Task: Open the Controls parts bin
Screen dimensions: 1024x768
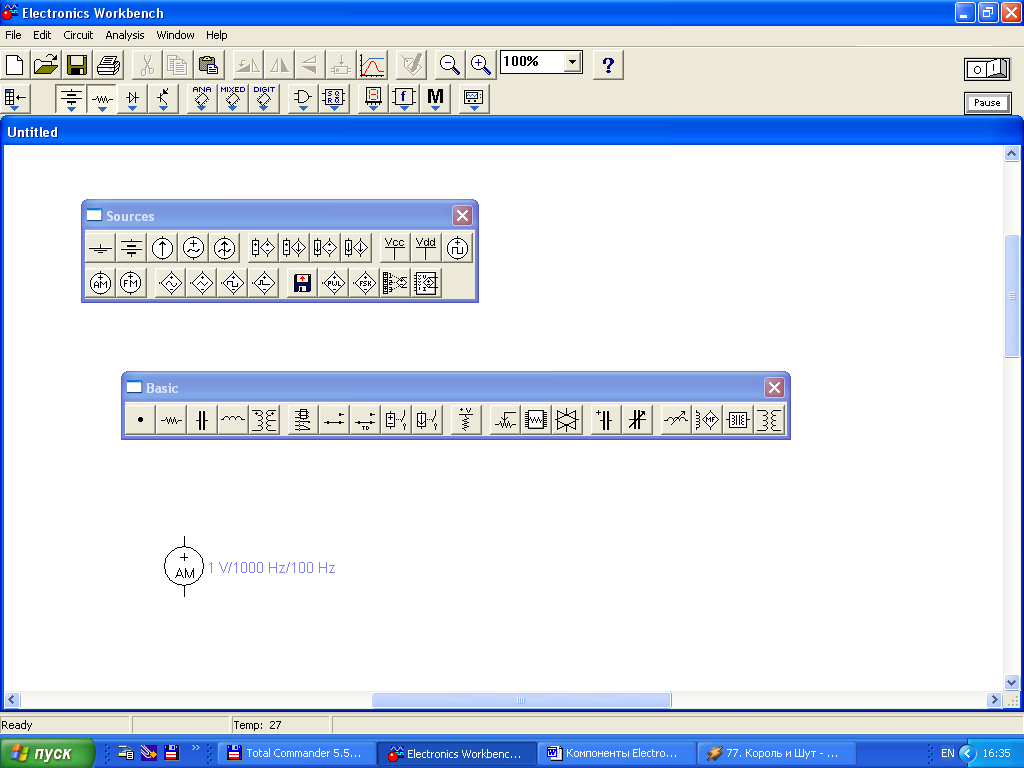Action: (404, 99)
